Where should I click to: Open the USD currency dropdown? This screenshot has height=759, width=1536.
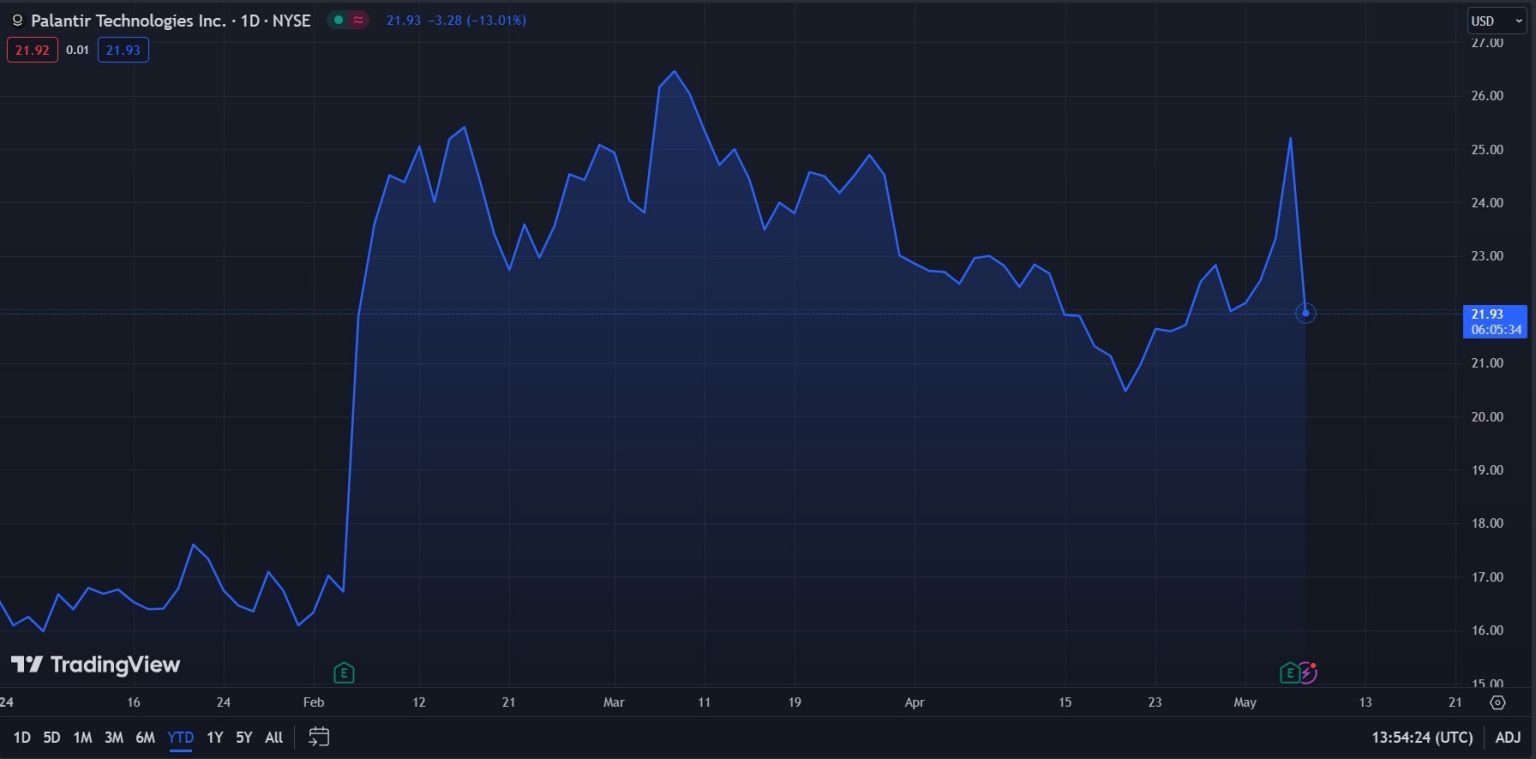(1497, 21)
